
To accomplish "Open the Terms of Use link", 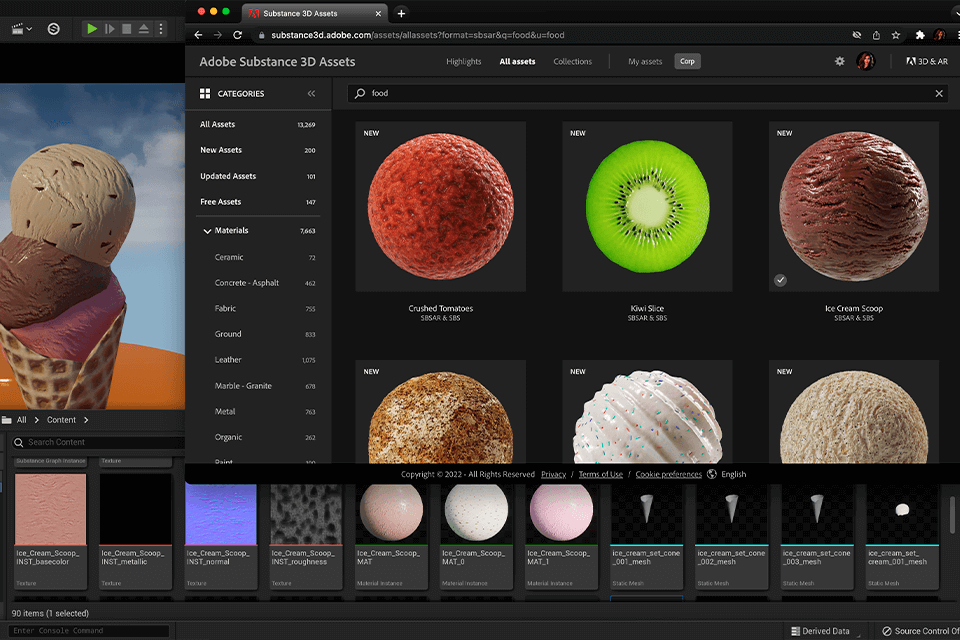I will (600, 474).
